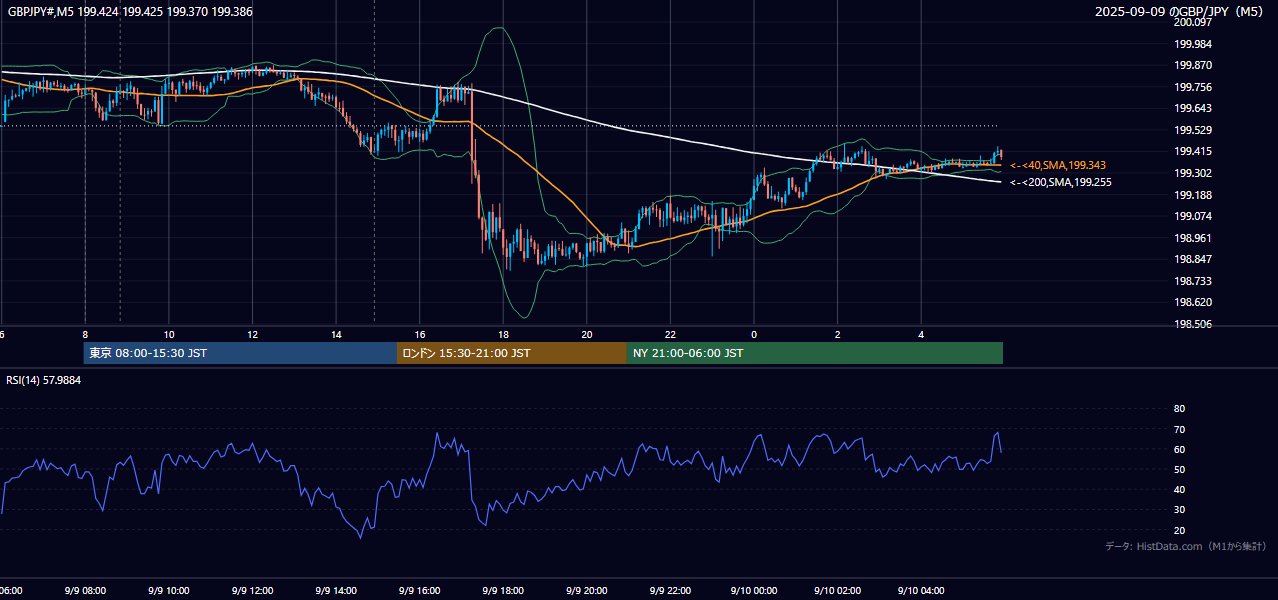
Task: Click the 9/9 10:00 date label
Action: 168,591
